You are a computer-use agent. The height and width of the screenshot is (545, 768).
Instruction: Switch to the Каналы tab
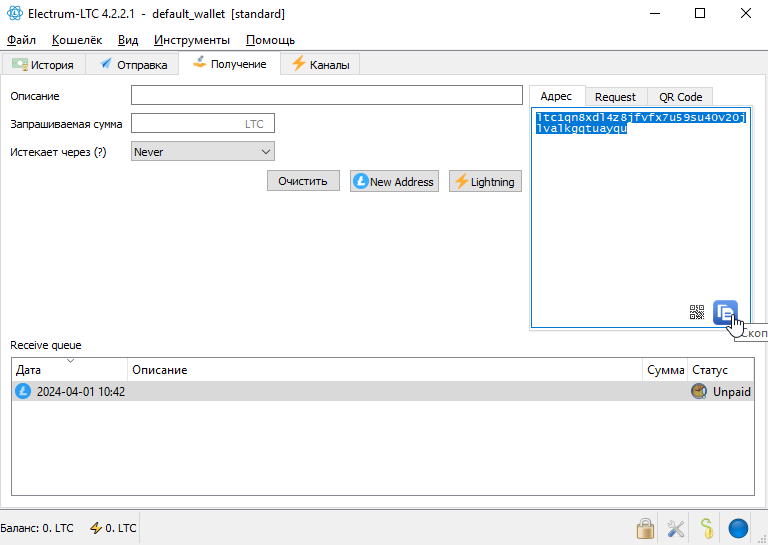[x=320, y=65]
